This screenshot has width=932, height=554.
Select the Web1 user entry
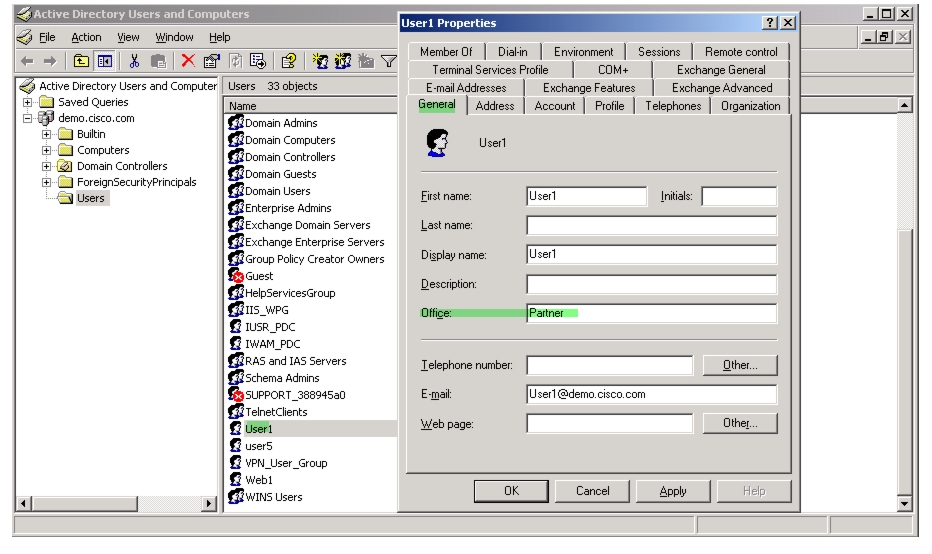coord(259,480)
